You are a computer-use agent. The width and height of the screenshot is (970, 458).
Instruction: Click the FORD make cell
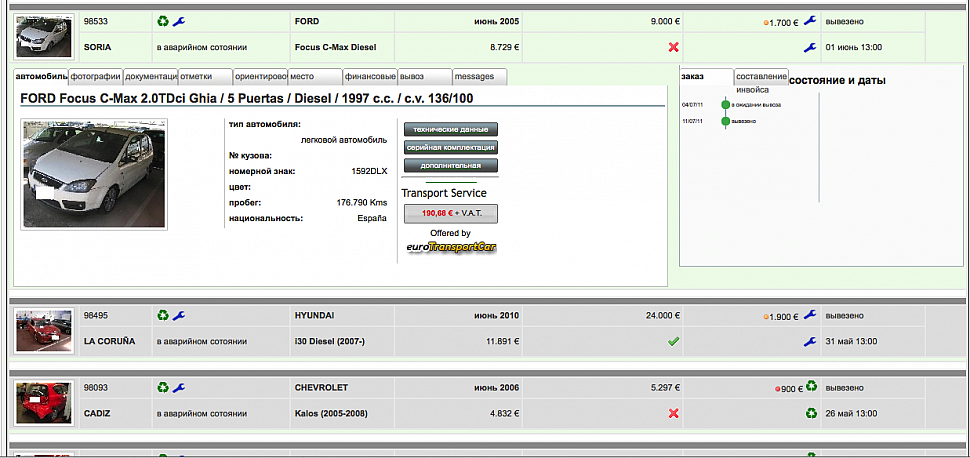pyautogui.click(x=343, y=22)
